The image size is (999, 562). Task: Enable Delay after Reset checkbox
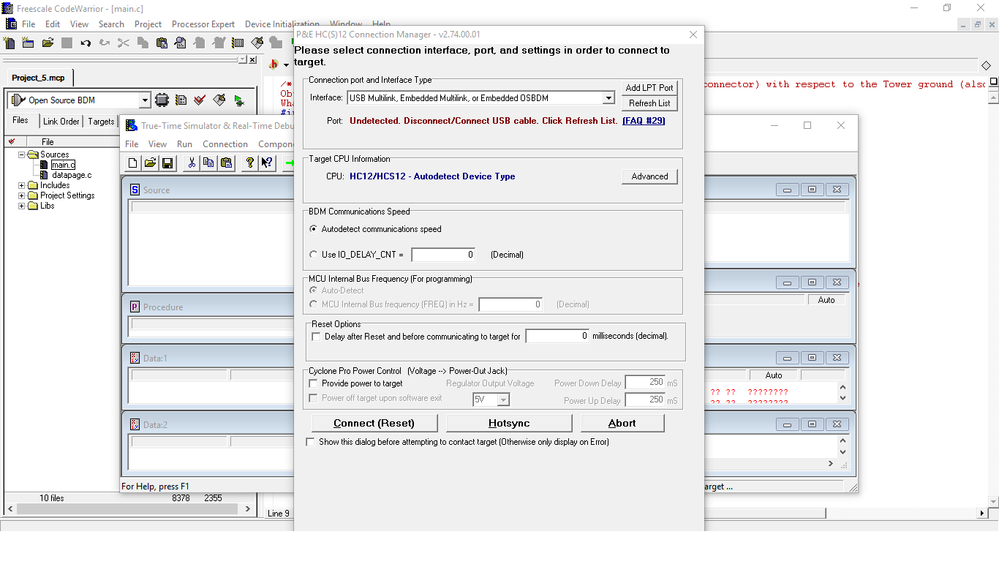316,336
